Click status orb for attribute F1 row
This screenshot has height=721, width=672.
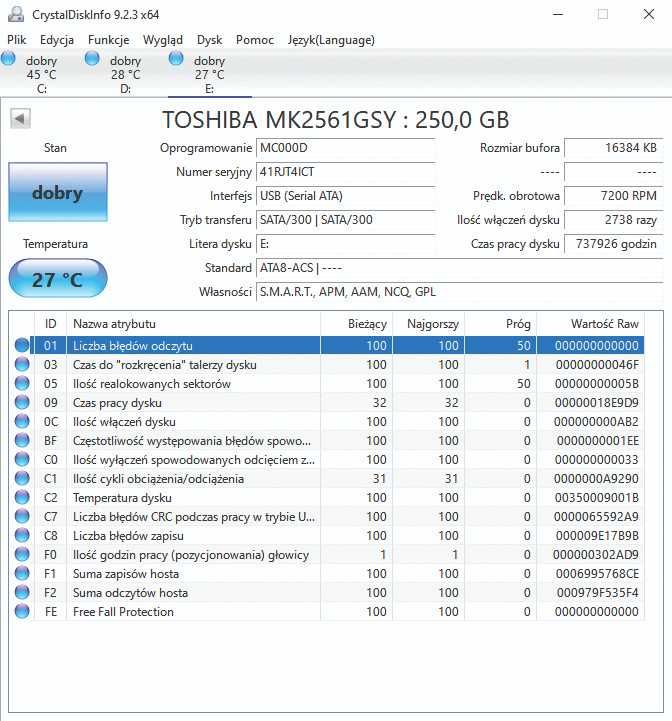22,573
